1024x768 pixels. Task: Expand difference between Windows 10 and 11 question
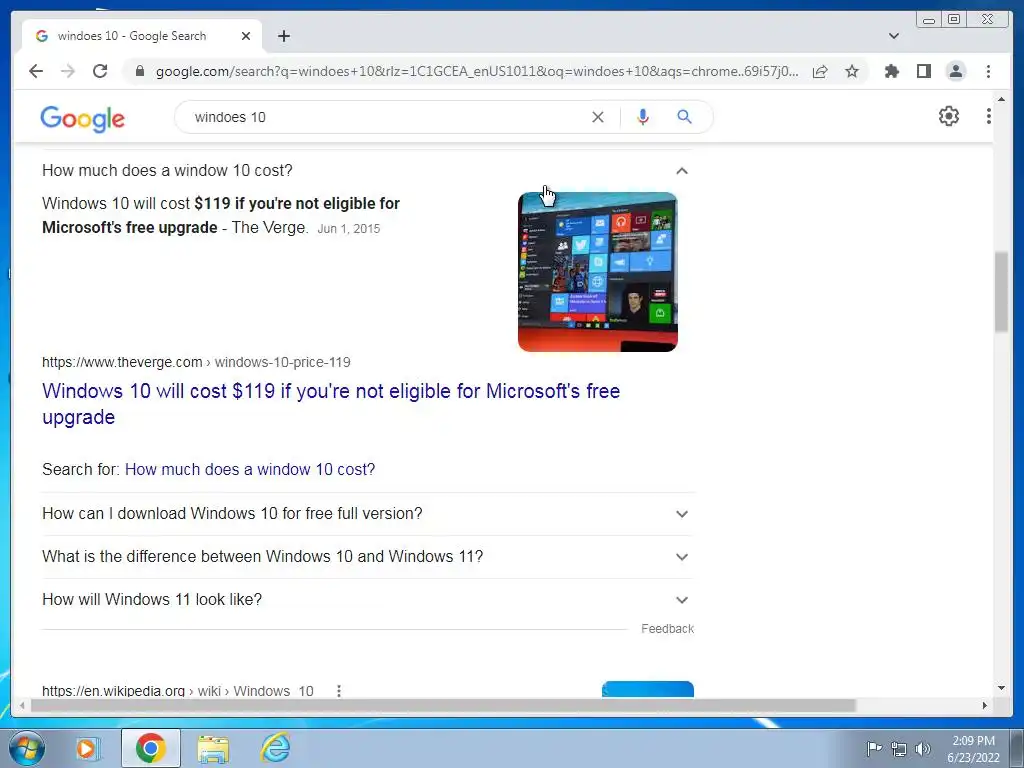pyautogui.click(x=367, y=557)
